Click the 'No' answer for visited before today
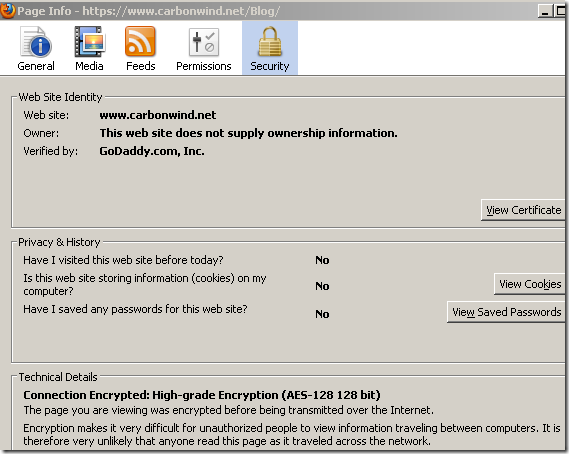 [x=322, y=260]
